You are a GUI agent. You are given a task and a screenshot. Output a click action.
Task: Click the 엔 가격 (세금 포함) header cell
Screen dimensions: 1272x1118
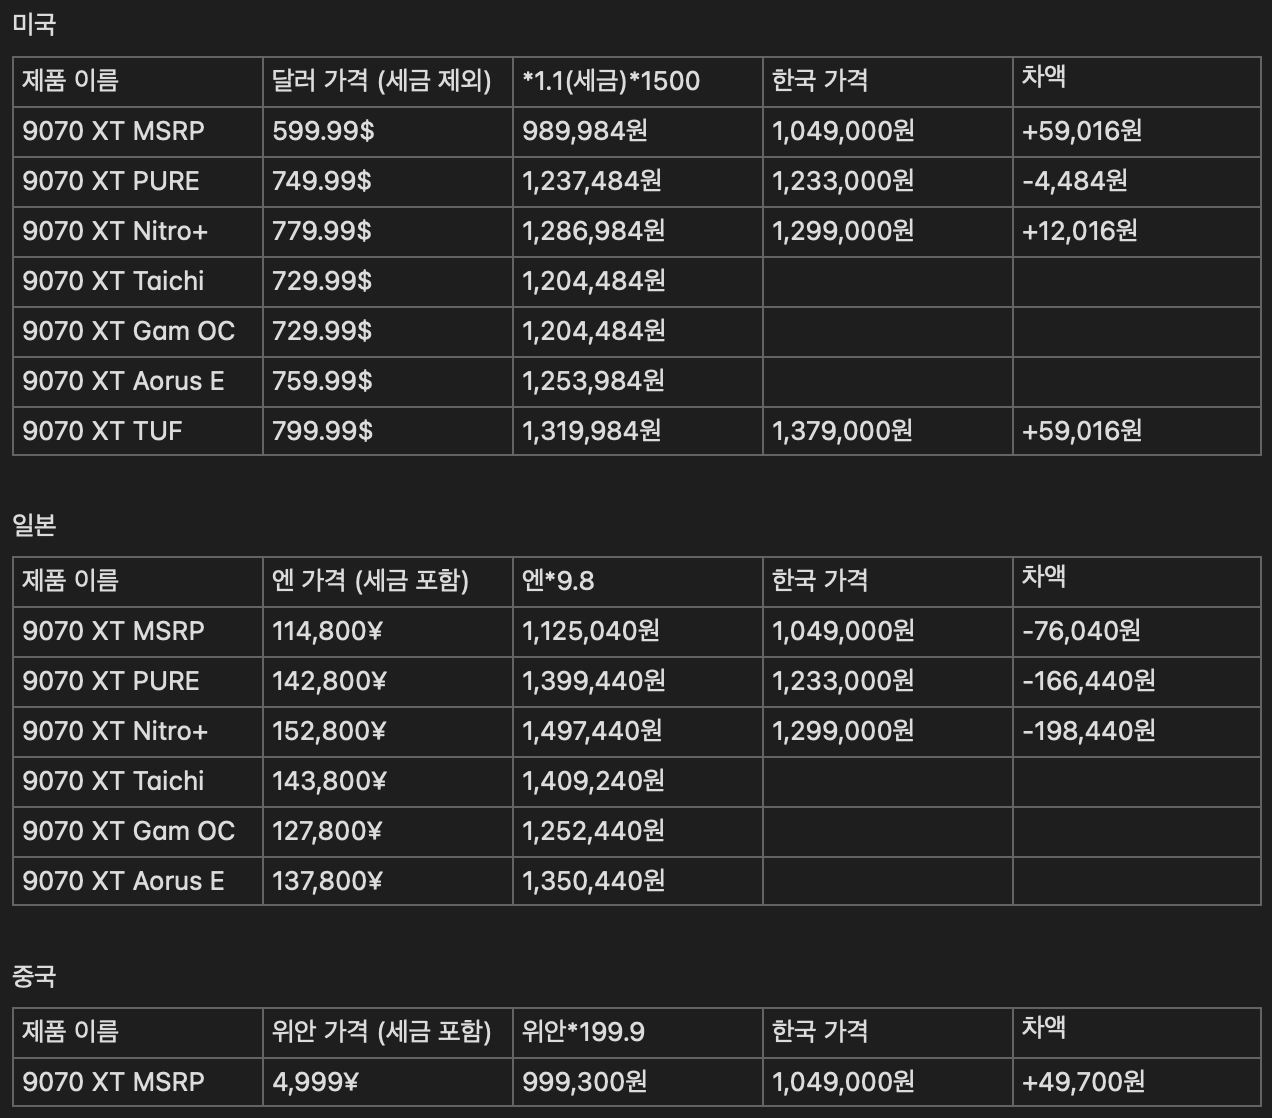(370, 581)
